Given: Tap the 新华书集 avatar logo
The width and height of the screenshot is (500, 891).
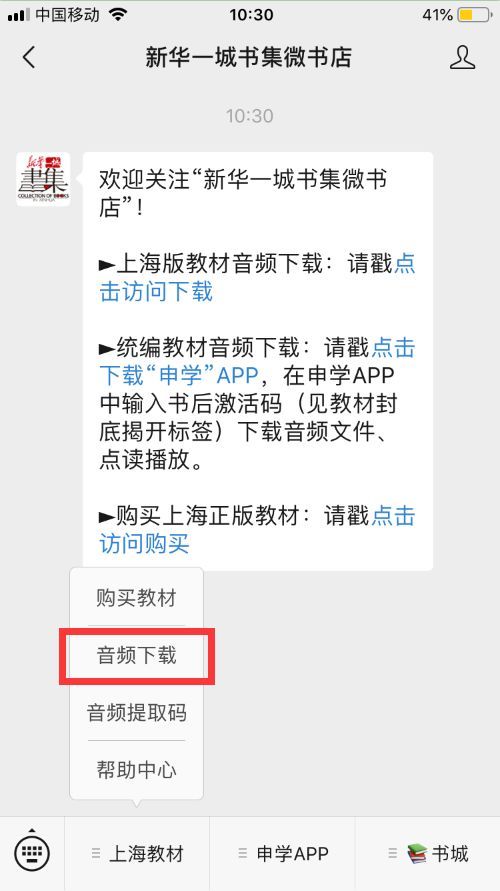Looking at the screenshot, I should pyautogui.click(x=43, y=179).
